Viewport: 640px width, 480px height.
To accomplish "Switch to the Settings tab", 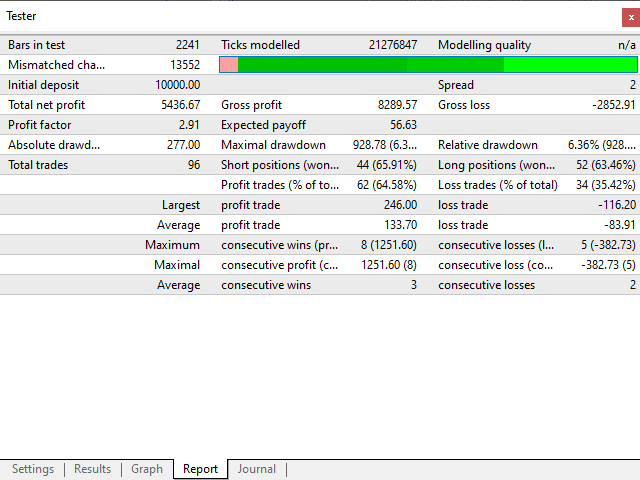I will click(33, 469).
